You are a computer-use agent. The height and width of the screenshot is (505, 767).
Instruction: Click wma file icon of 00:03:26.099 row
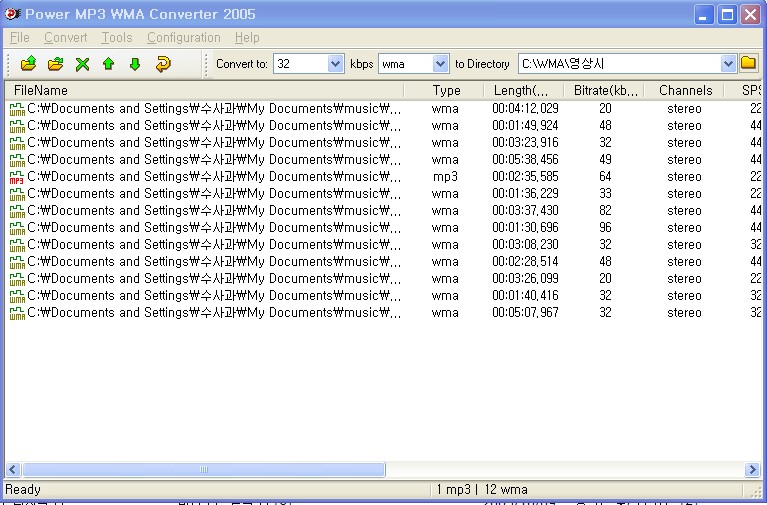click(x=17, y=279)
